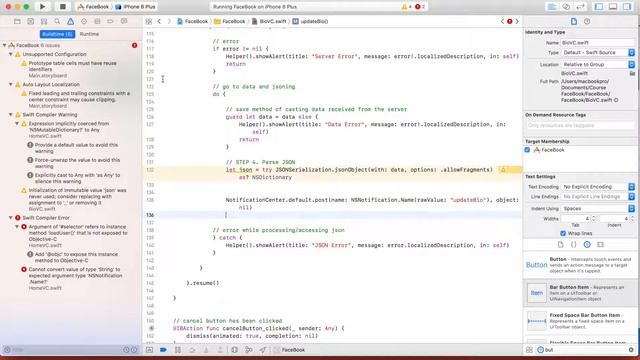Uncheck FaceBook target membership checkbox
Screen dimensions: 640x360
click(x=527, y=150)
